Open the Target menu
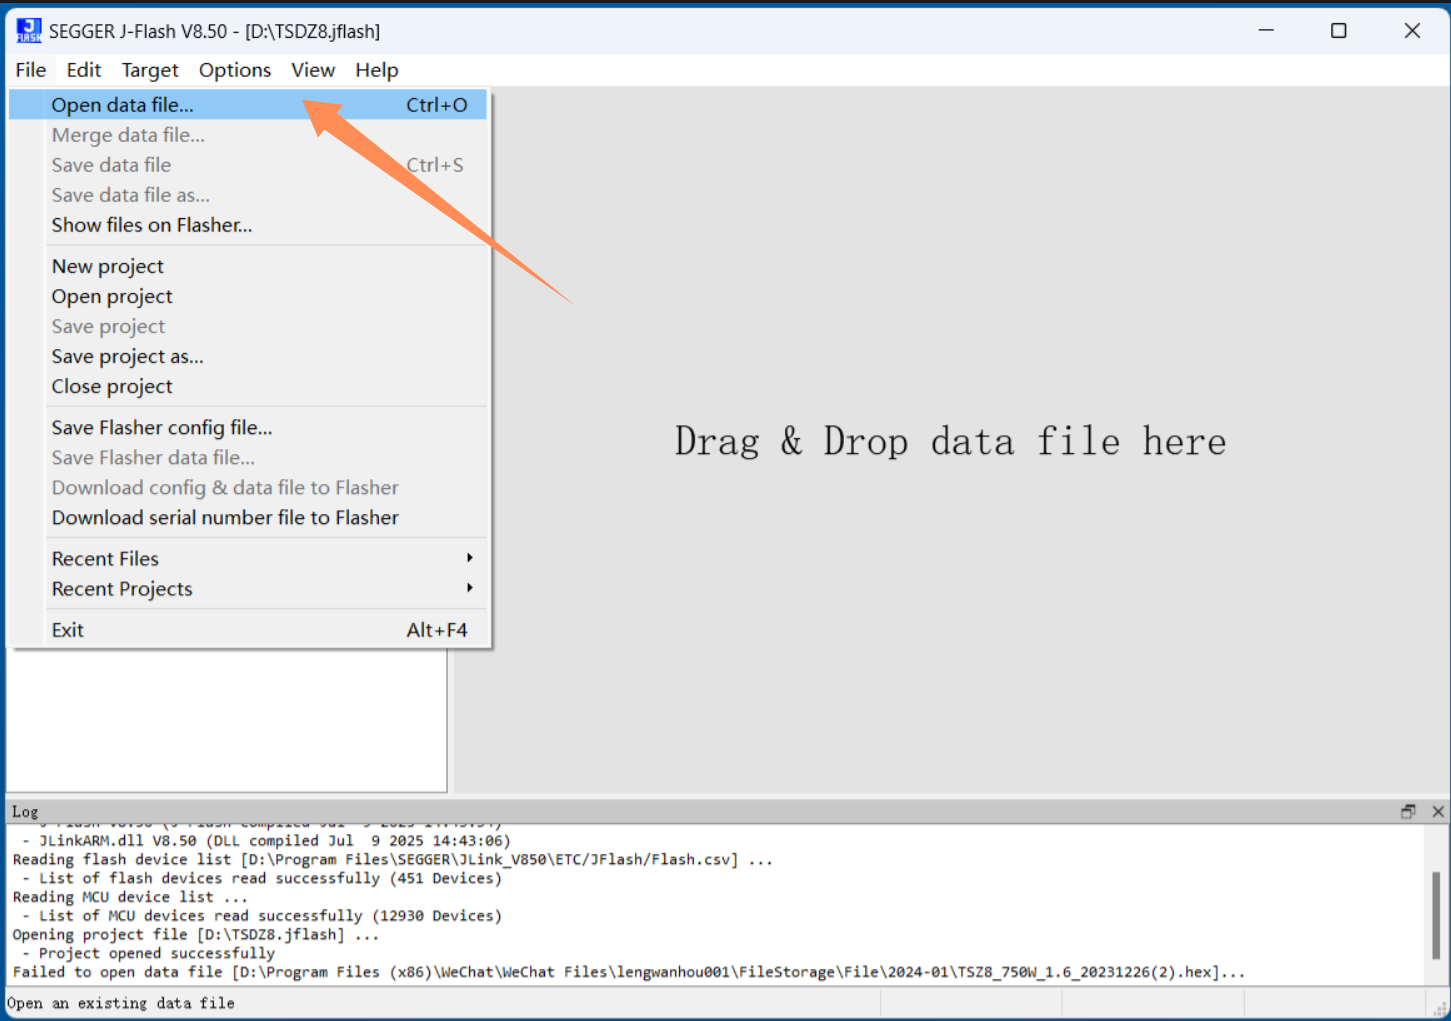This screenshot has width=1451, height=1021. [x=150, y=70]
